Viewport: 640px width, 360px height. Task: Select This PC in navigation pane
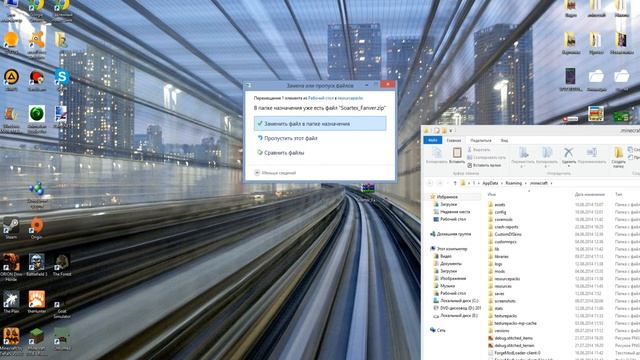(x=452, y=249)
